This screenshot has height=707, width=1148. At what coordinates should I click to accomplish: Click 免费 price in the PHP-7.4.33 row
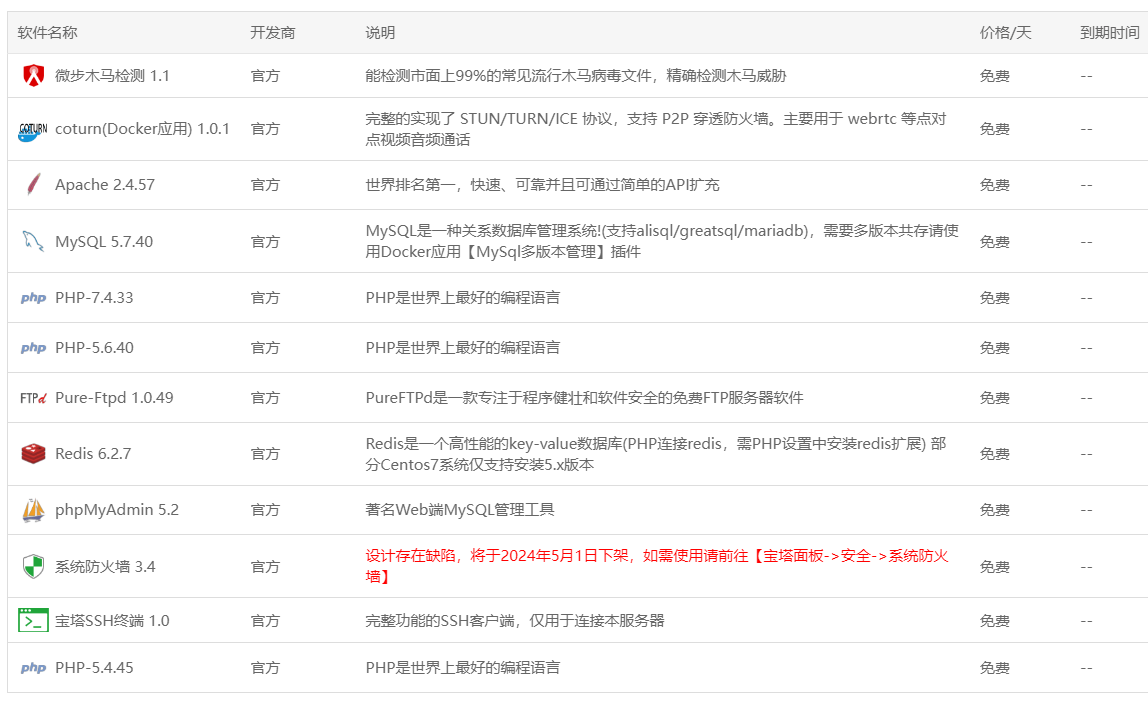pyautogui.click(x=995, y=298)
